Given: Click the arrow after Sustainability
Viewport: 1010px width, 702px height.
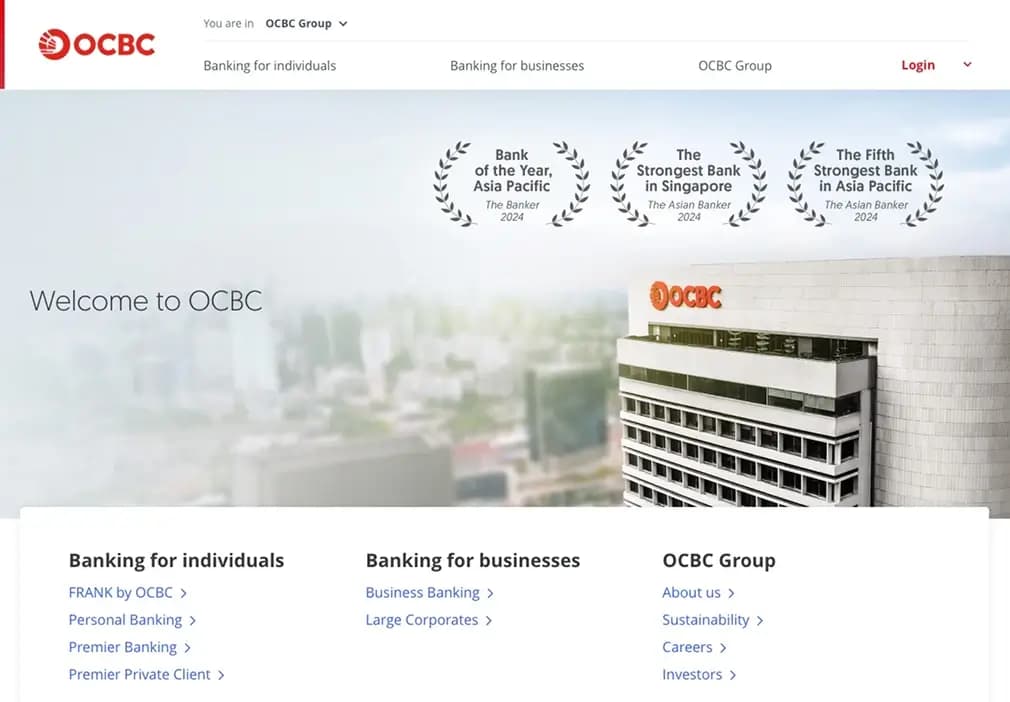Looking at the screenshot, I should coord(760,621).
